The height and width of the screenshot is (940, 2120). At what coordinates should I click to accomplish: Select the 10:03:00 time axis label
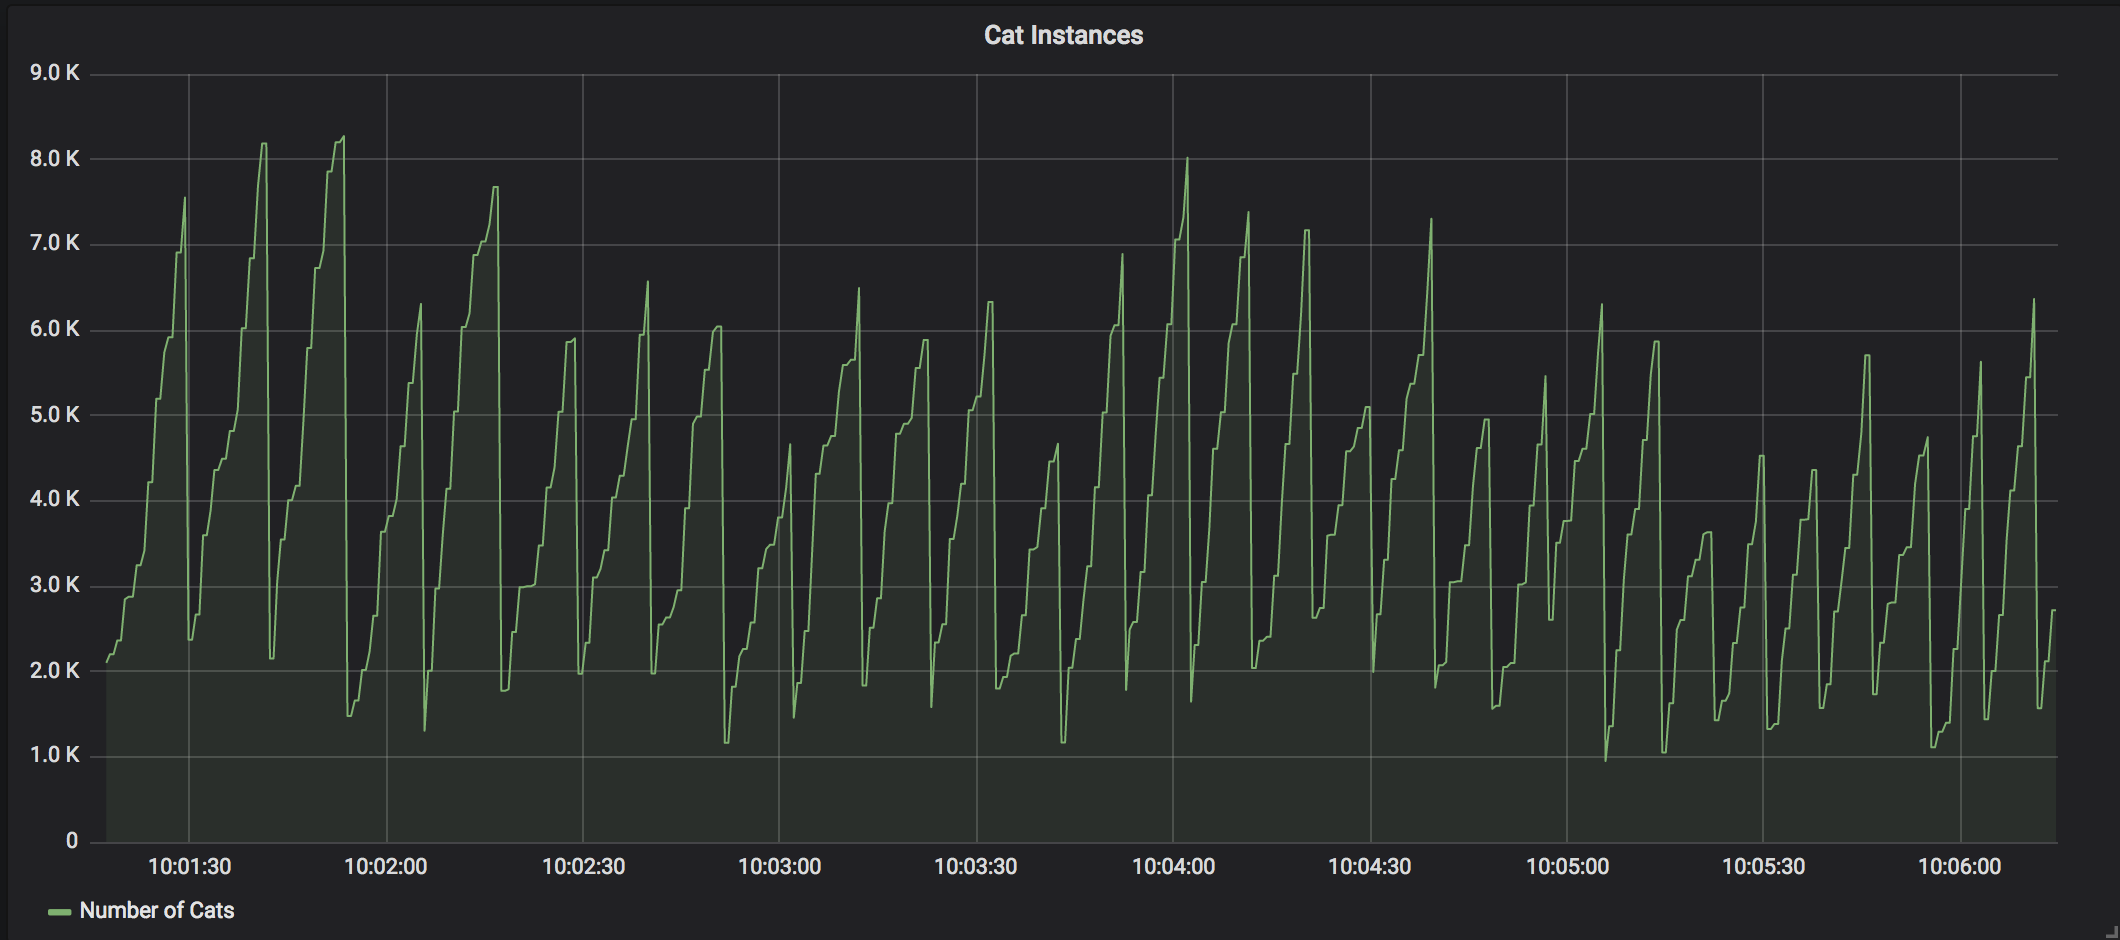pyautogui.click(x=779, y=867)
